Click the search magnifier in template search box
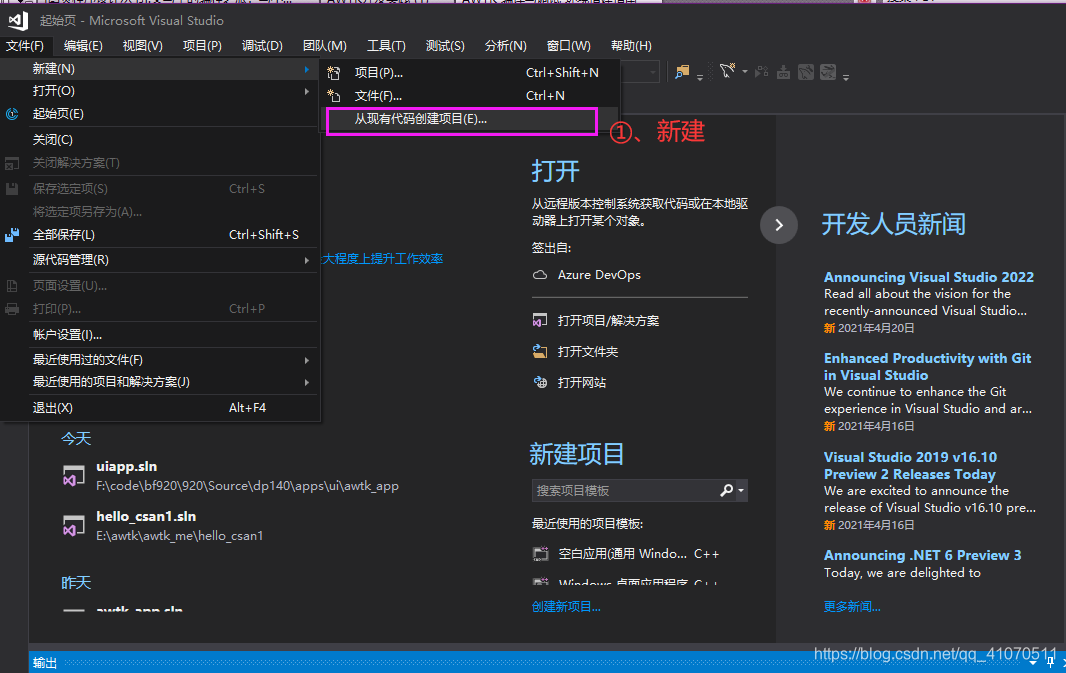This screenshot has width=1066, height=673. tap(726, 490)
